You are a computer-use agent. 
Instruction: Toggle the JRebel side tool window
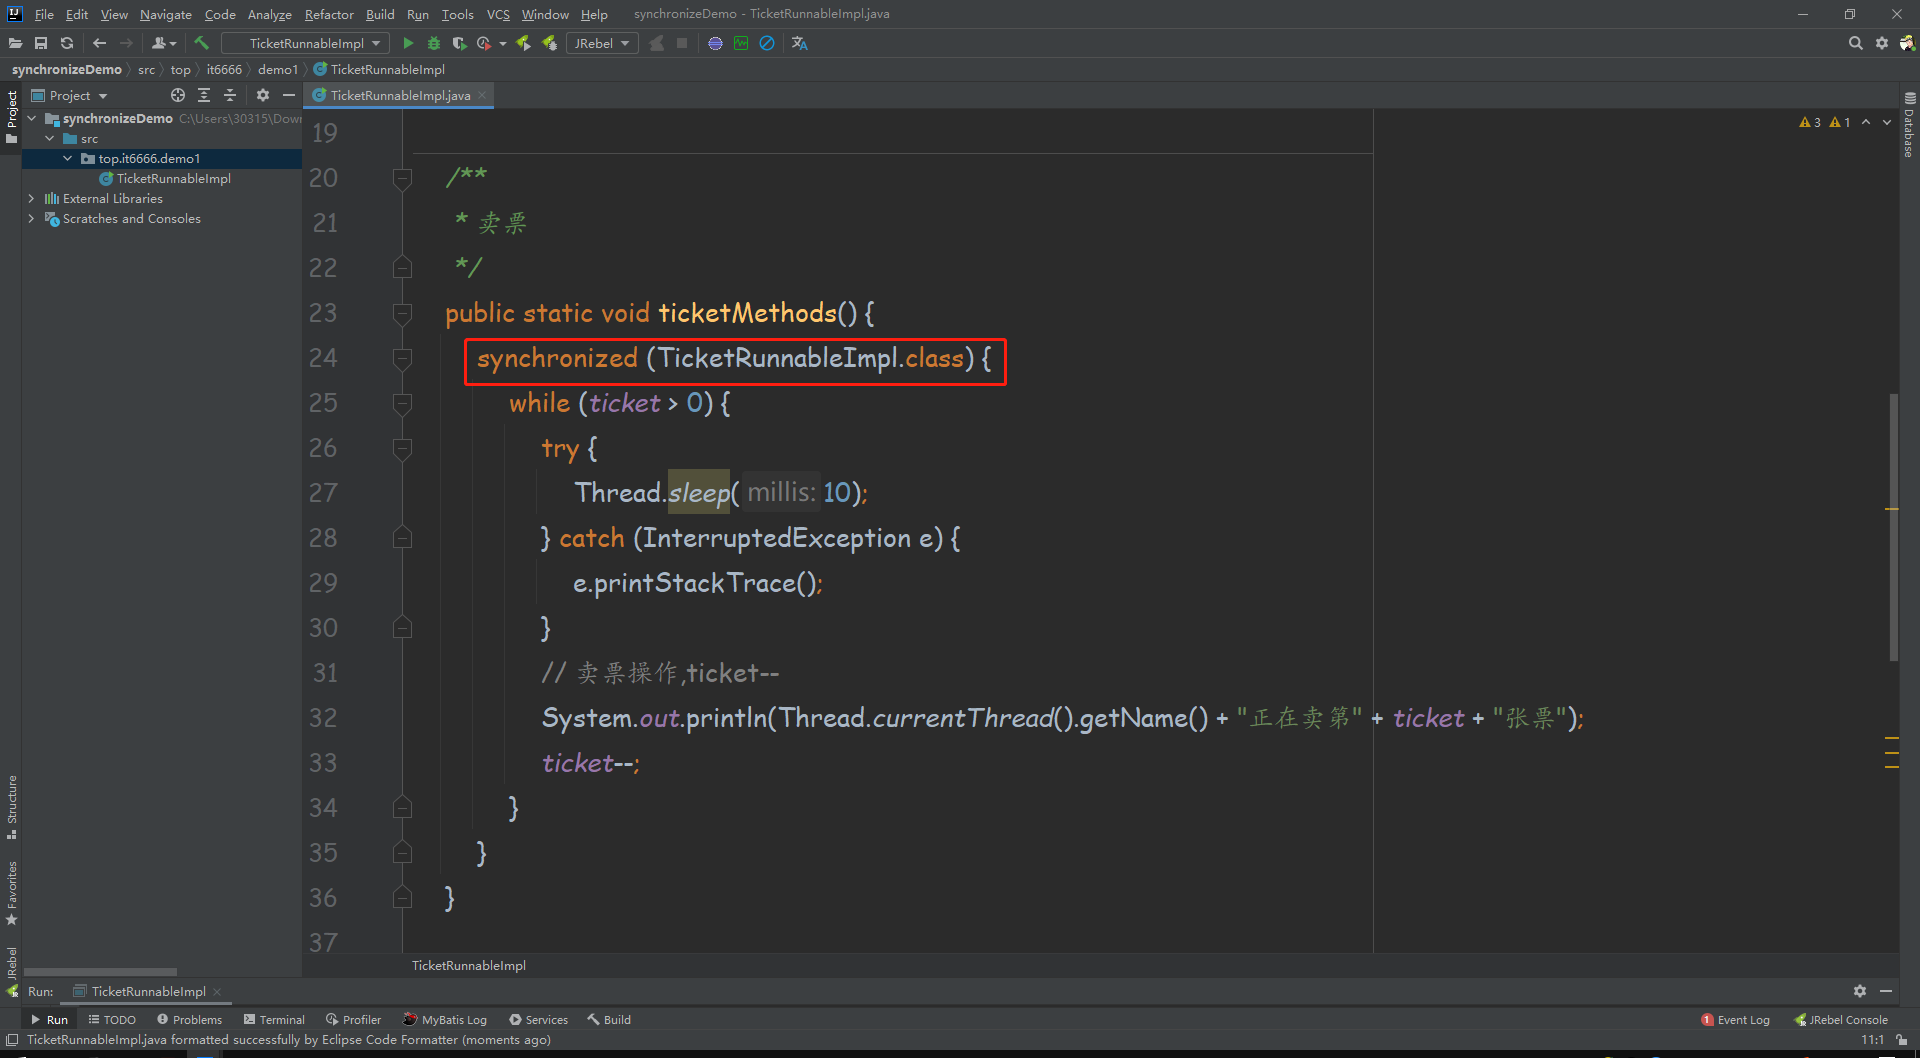pos(12,971)
